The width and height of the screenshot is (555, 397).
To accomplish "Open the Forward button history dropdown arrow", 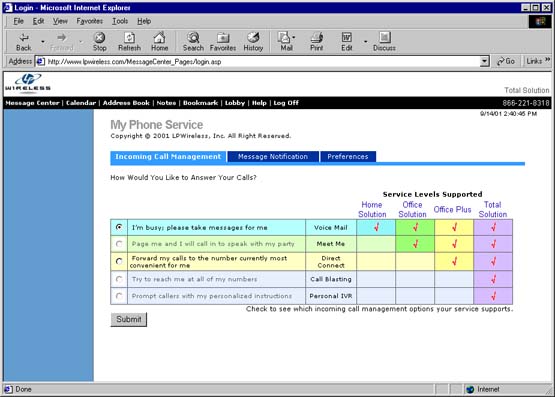I will [81, 42].
